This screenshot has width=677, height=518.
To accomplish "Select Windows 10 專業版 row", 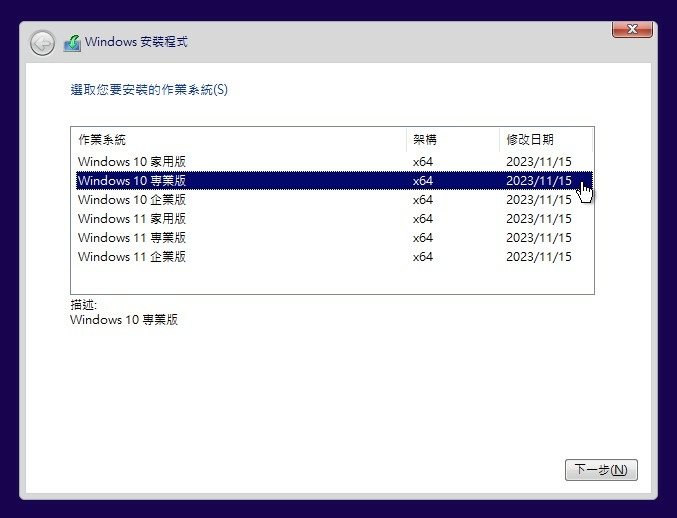I will click(334, 180).
